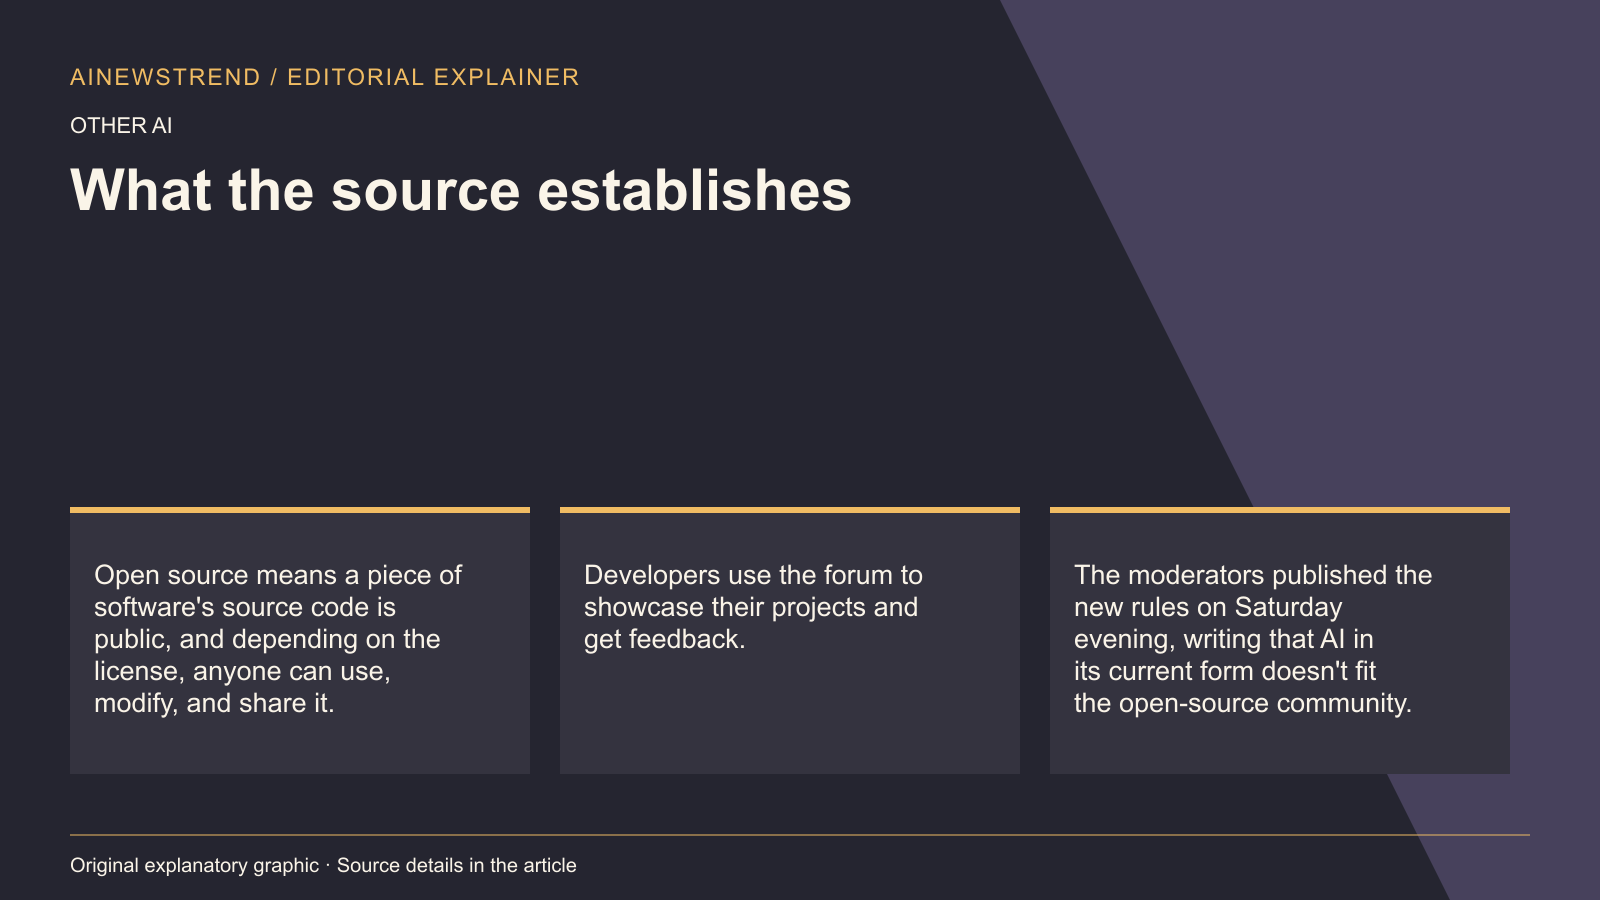Click the 'Original explanatory graphic' footer note
This screenshot has width=1600, height=900.
click(x=323, y=866)
